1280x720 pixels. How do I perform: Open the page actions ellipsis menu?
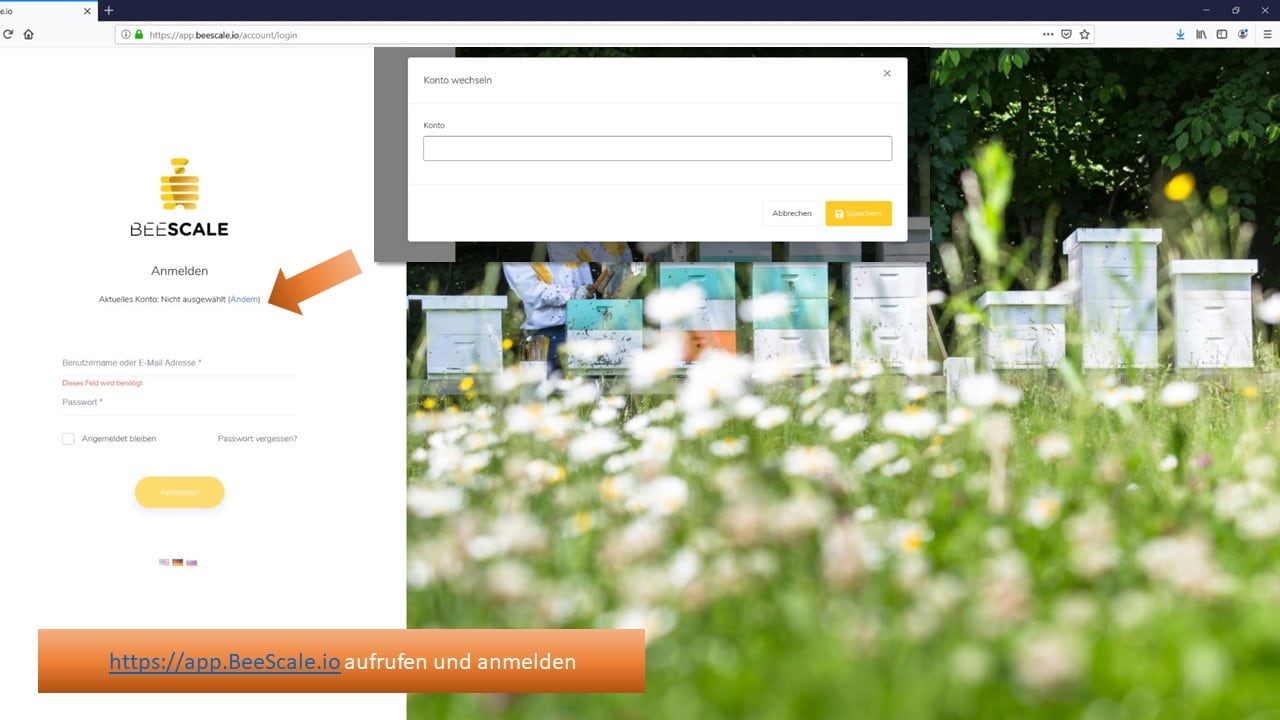click(1048, 34)
